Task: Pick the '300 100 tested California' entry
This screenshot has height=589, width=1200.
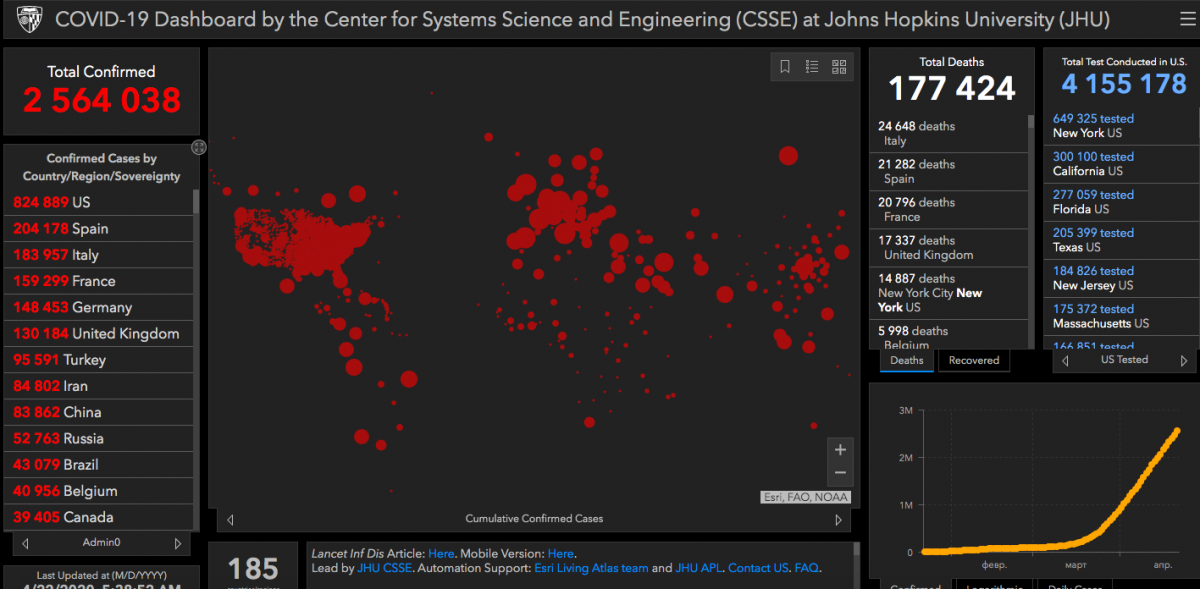Action: tap(1121, 164)
